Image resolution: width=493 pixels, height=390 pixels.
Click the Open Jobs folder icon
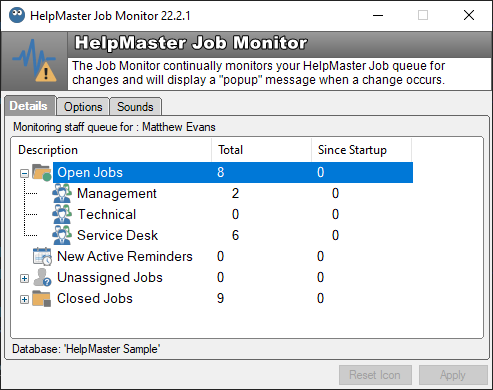click(x=42, y=172)
